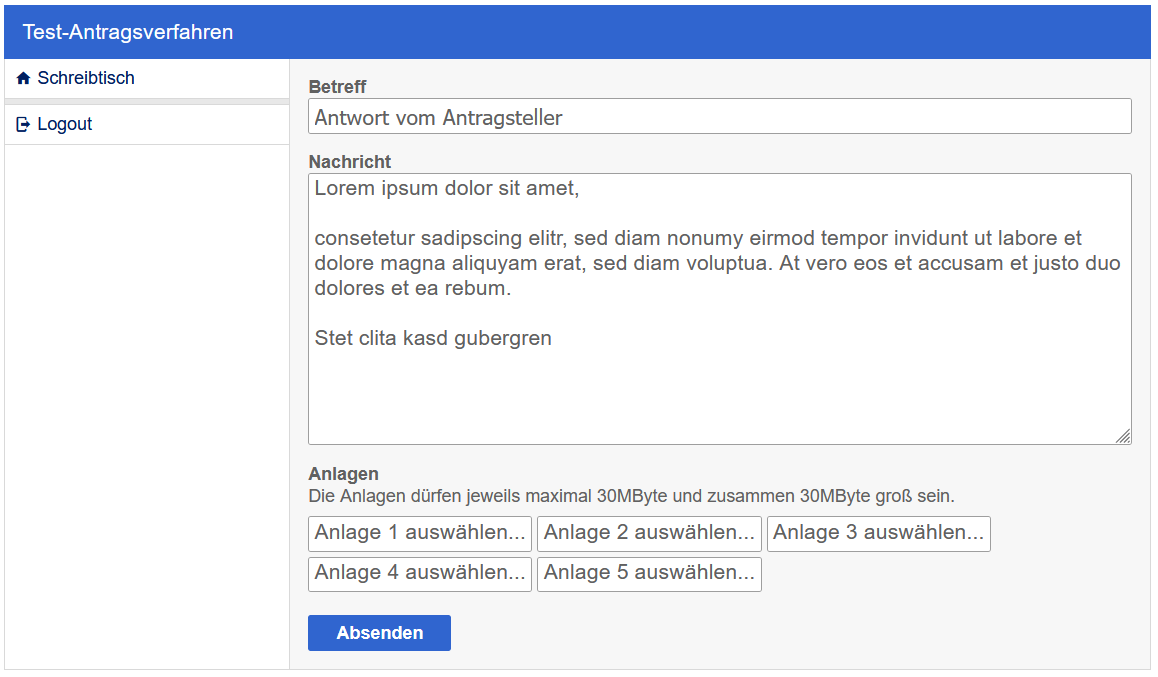Click the Test-Antragsverfahren header title
Screen dimensions: 1158x677
point(128,32)
